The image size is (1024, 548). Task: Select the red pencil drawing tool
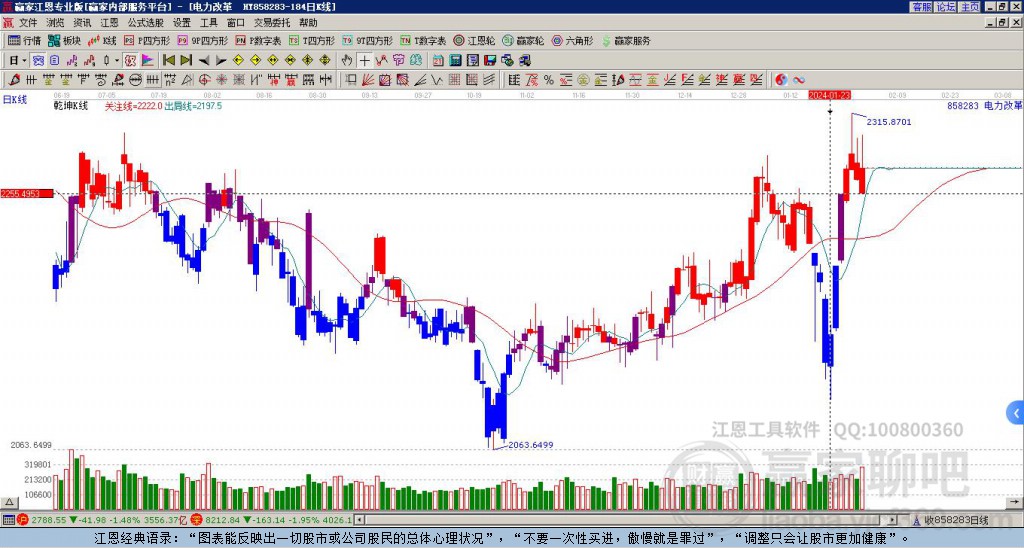pos(14,80)
